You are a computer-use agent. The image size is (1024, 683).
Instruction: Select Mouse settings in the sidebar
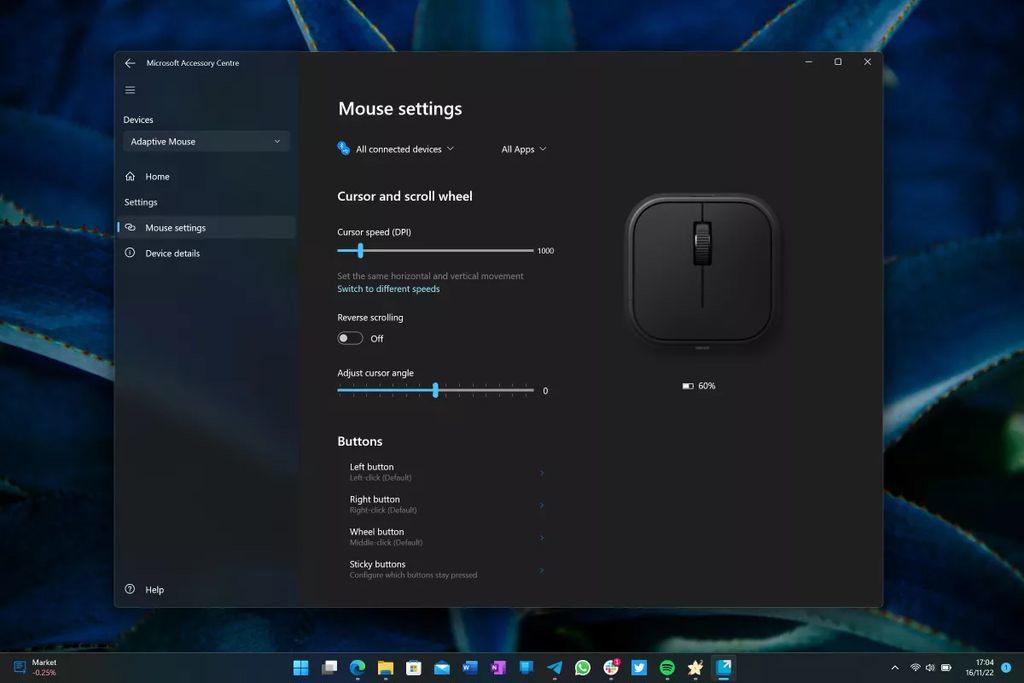point(175,228)
